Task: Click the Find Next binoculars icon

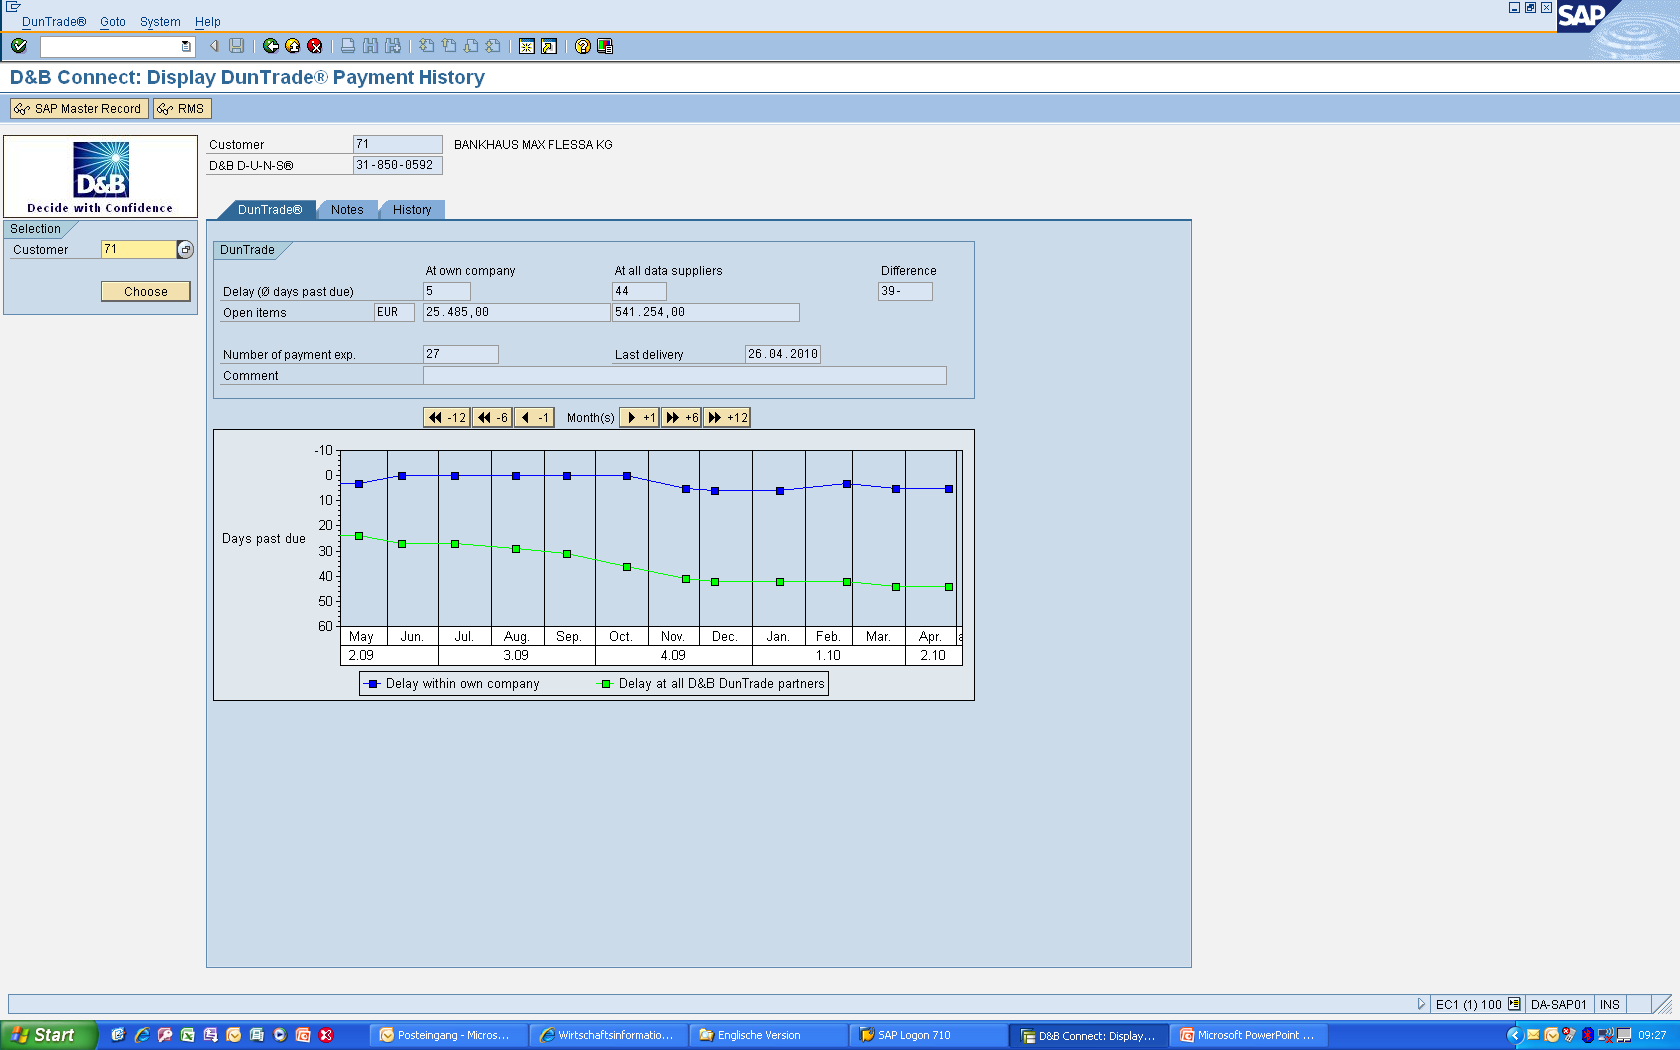Action: (393, 46)
